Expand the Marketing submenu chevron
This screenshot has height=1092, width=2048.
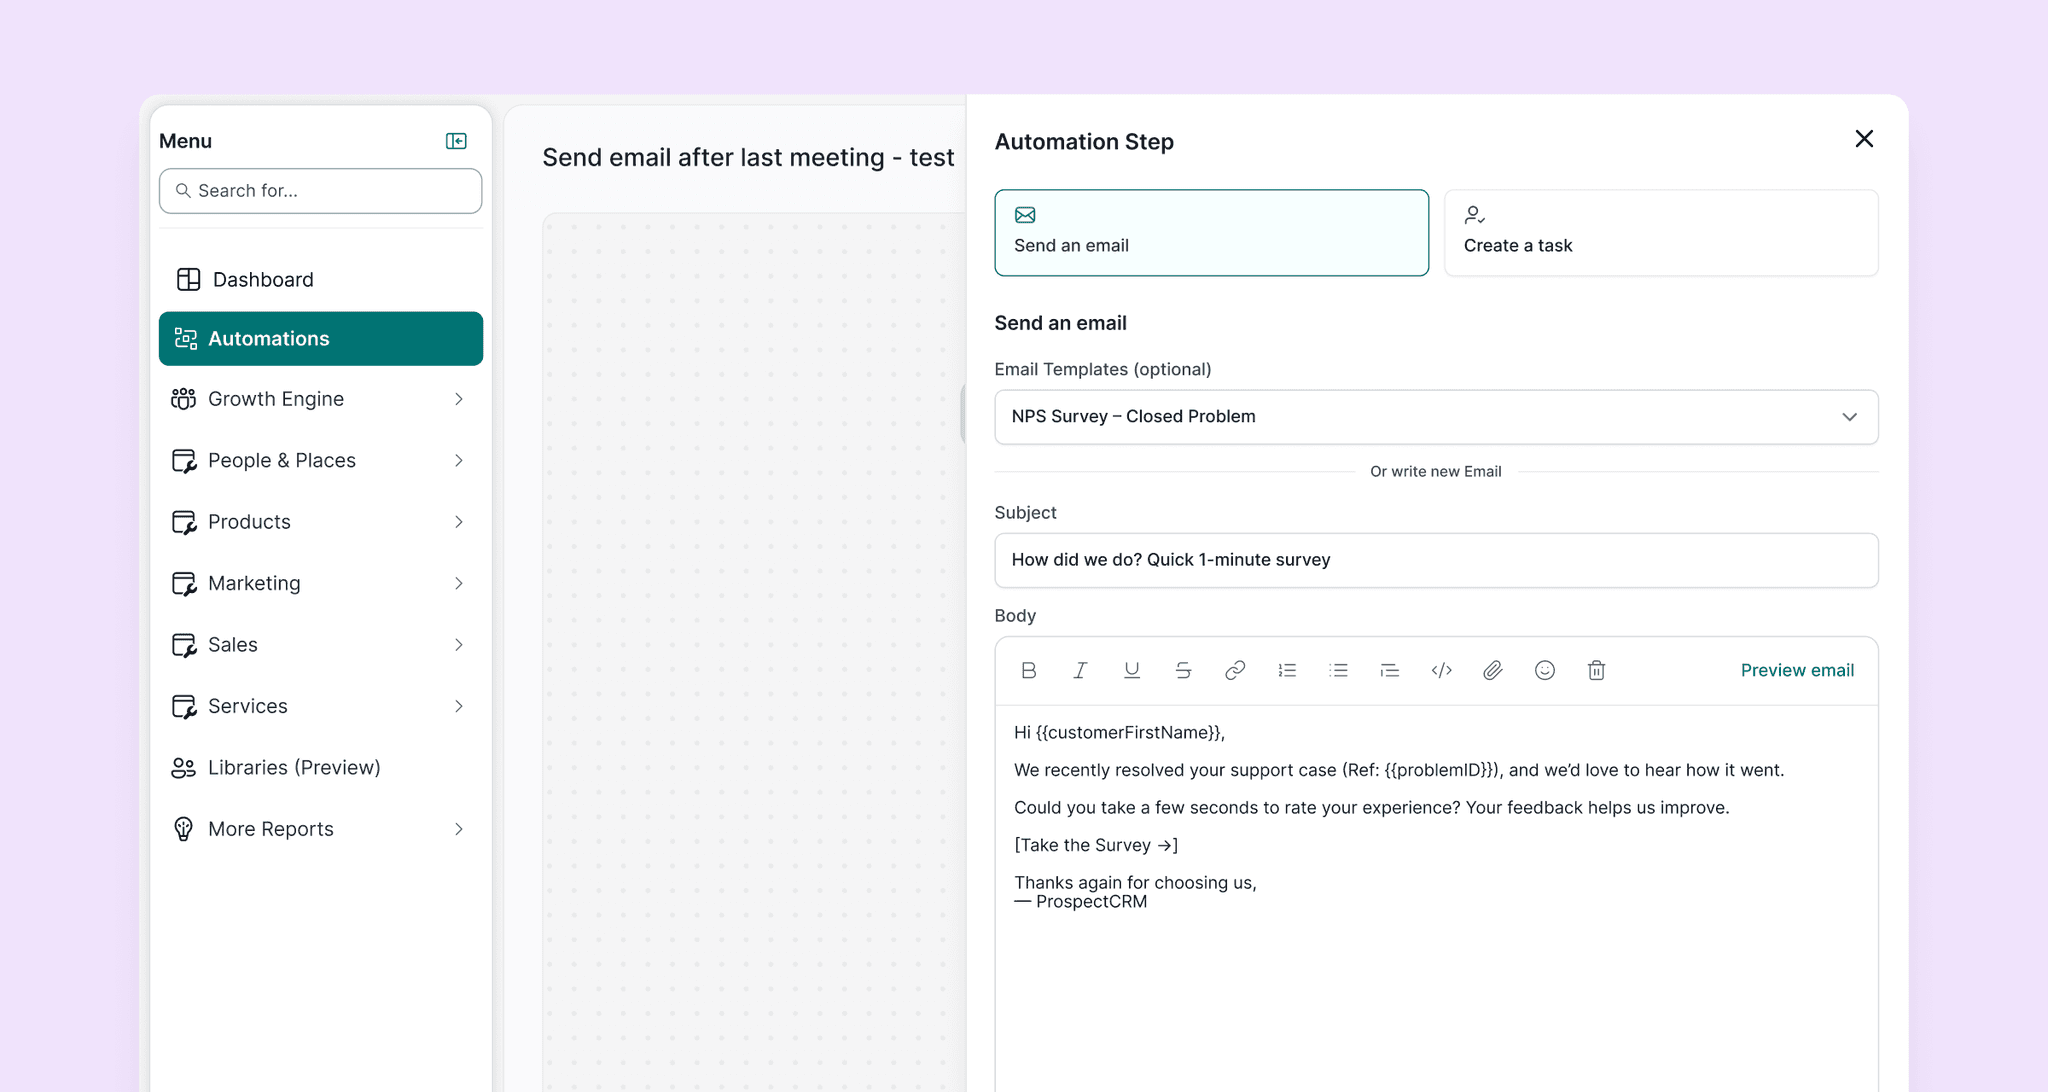[x=459, y=584]
